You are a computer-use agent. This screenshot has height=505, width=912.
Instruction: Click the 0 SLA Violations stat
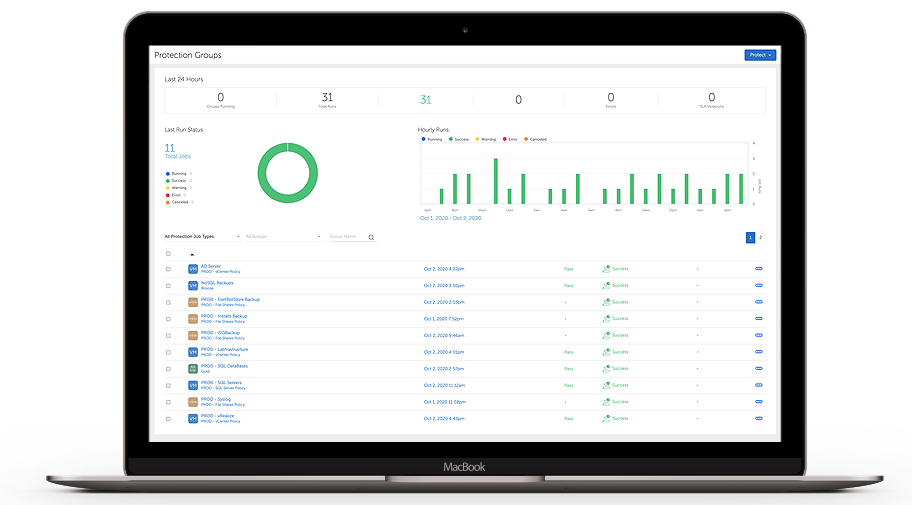point(711,100)
